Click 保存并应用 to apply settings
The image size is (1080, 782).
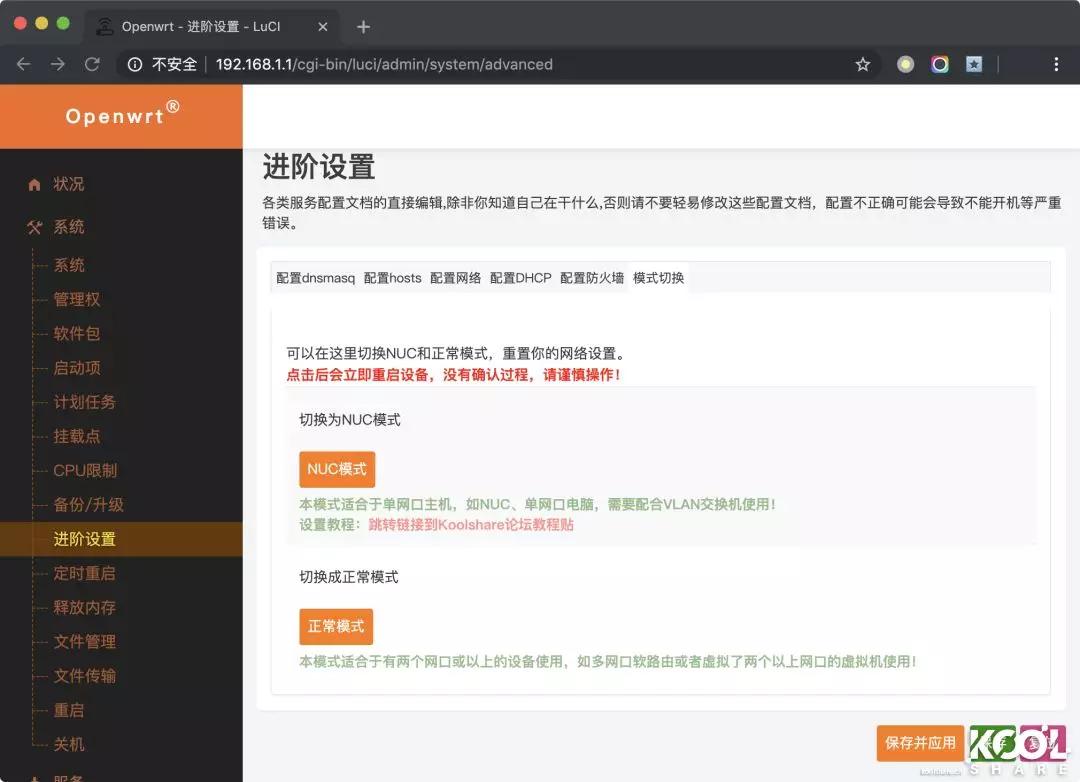[x=918, y=743]
